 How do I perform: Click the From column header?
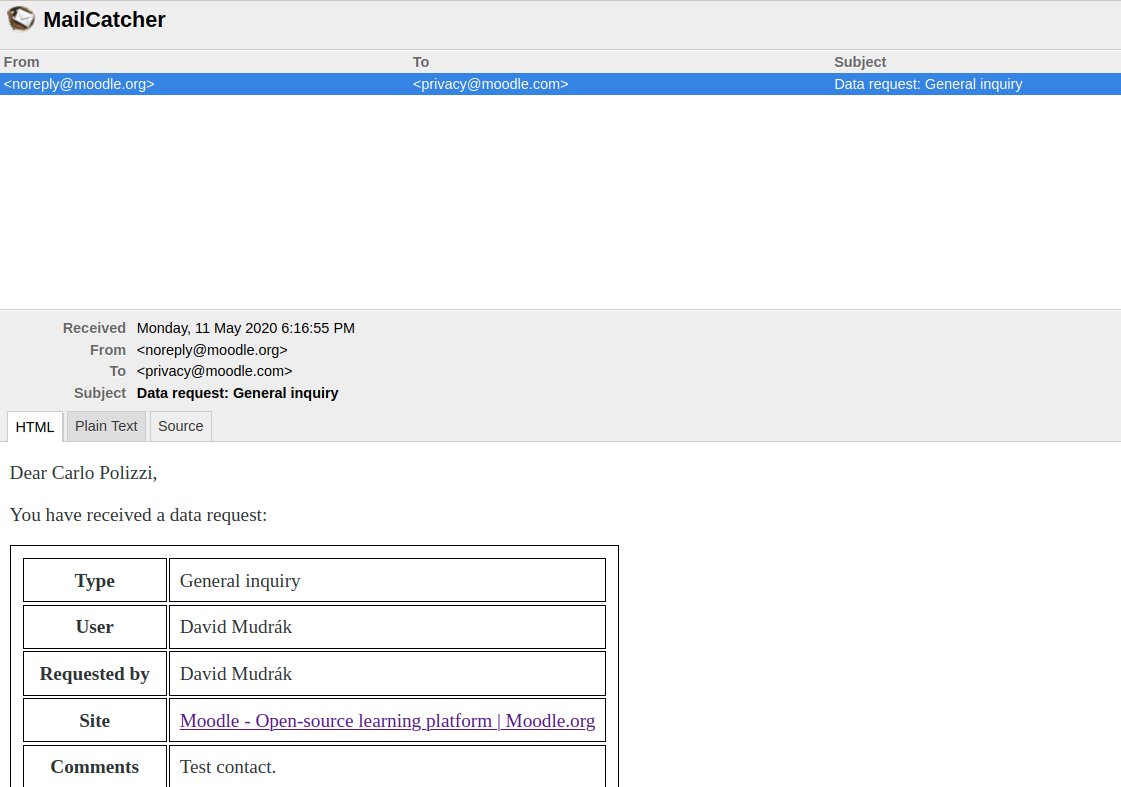pos(21,62)
